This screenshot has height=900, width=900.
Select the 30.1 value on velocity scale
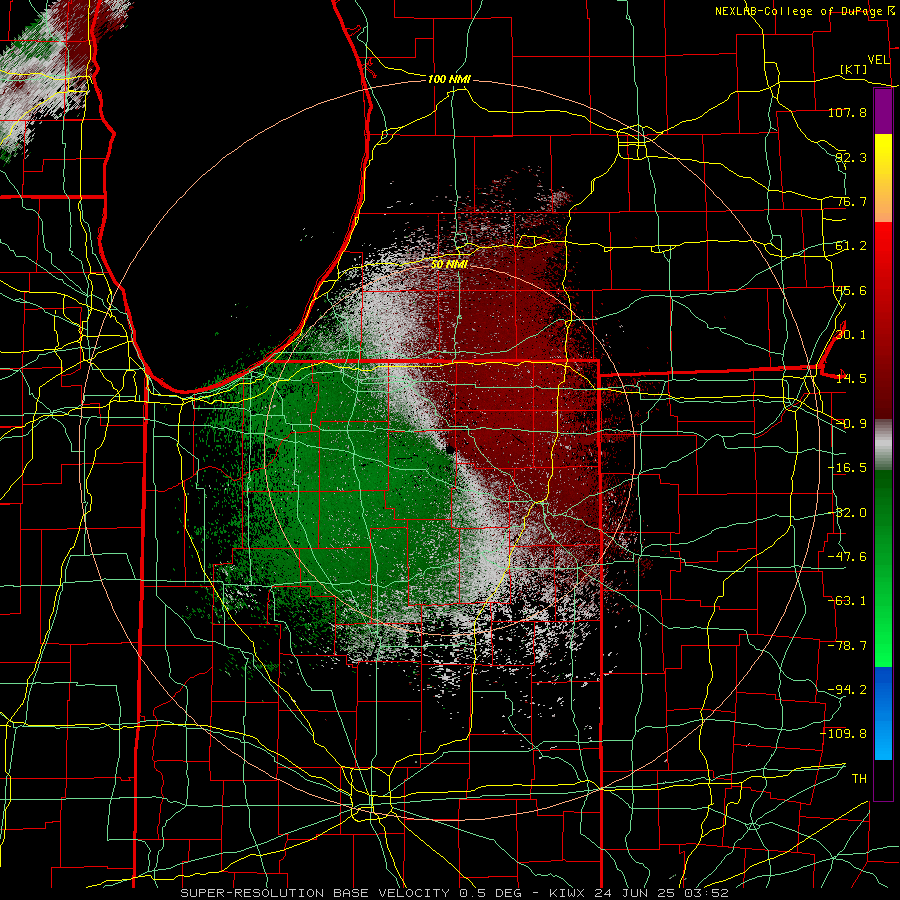tap(851, 335)
